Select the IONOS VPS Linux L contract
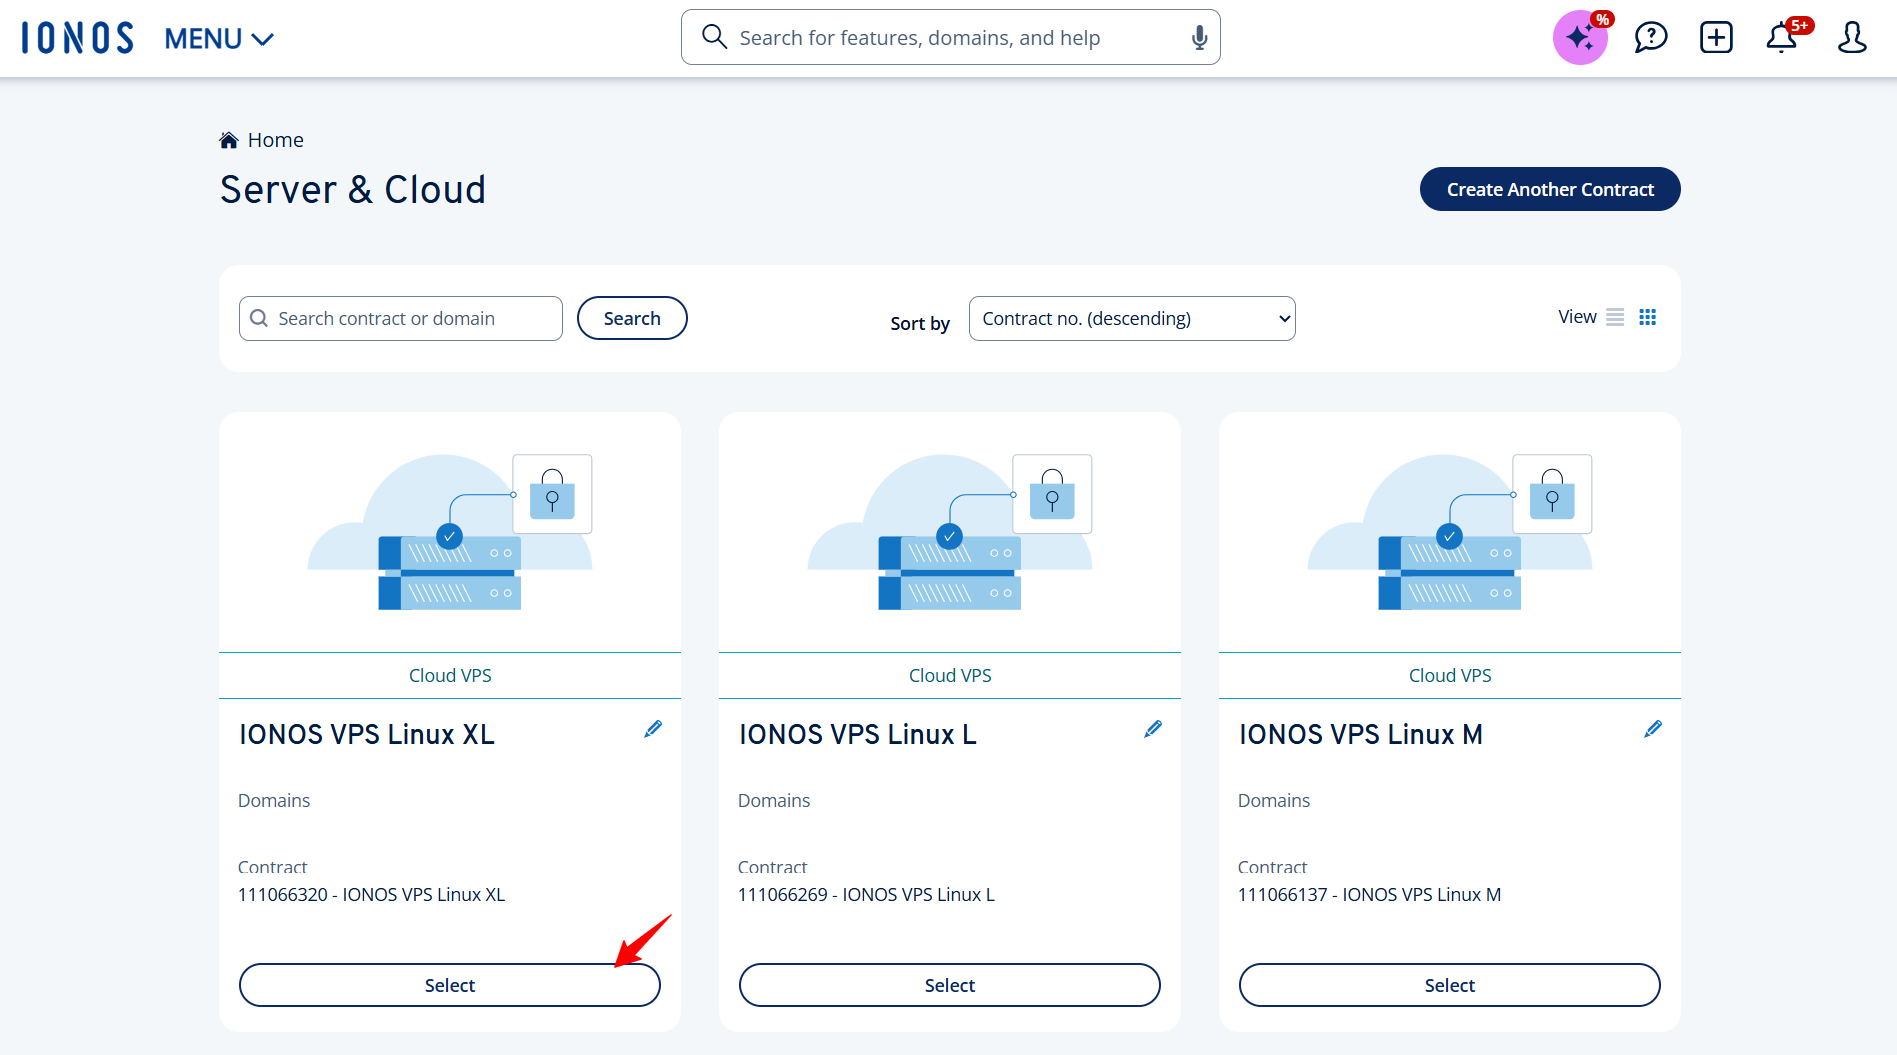 950,985
